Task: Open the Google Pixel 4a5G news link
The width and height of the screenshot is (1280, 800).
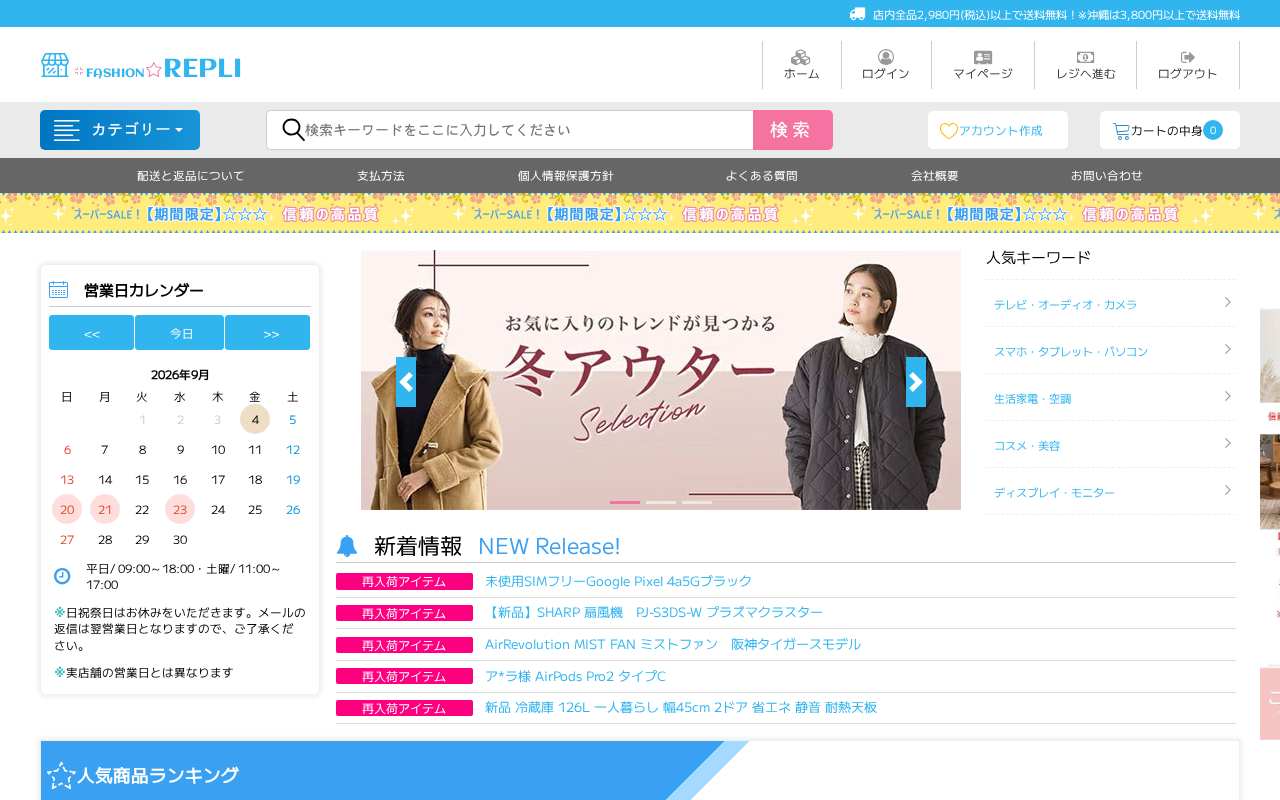Action: click(618, 581)
